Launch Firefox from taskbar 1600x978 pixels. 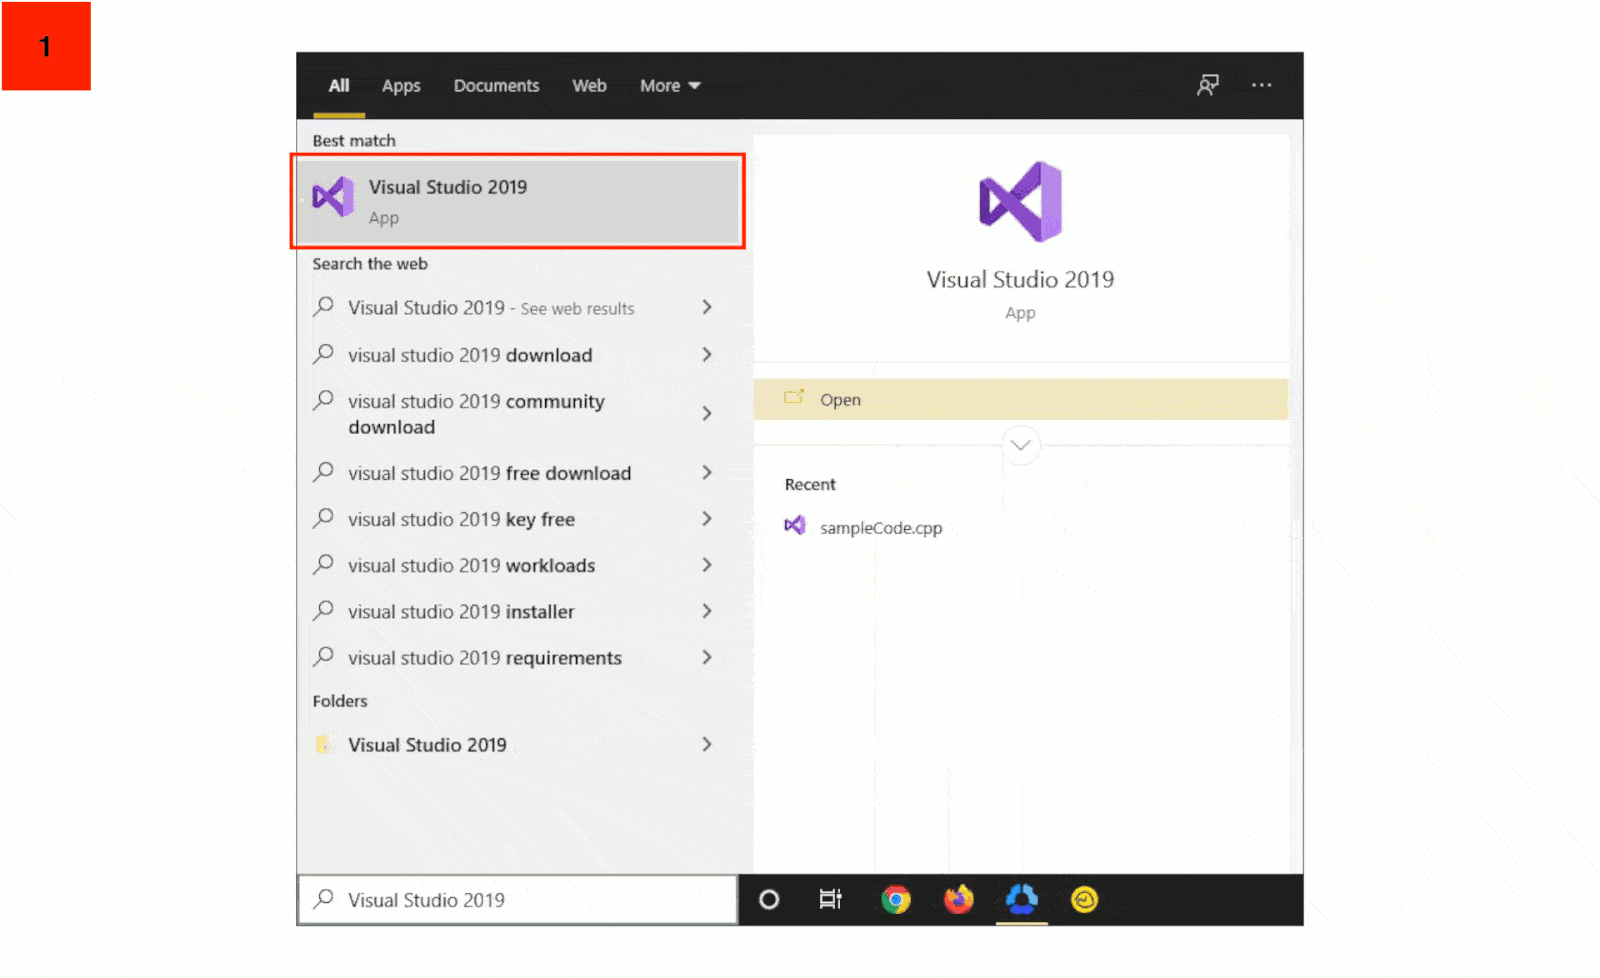point(958,900)
